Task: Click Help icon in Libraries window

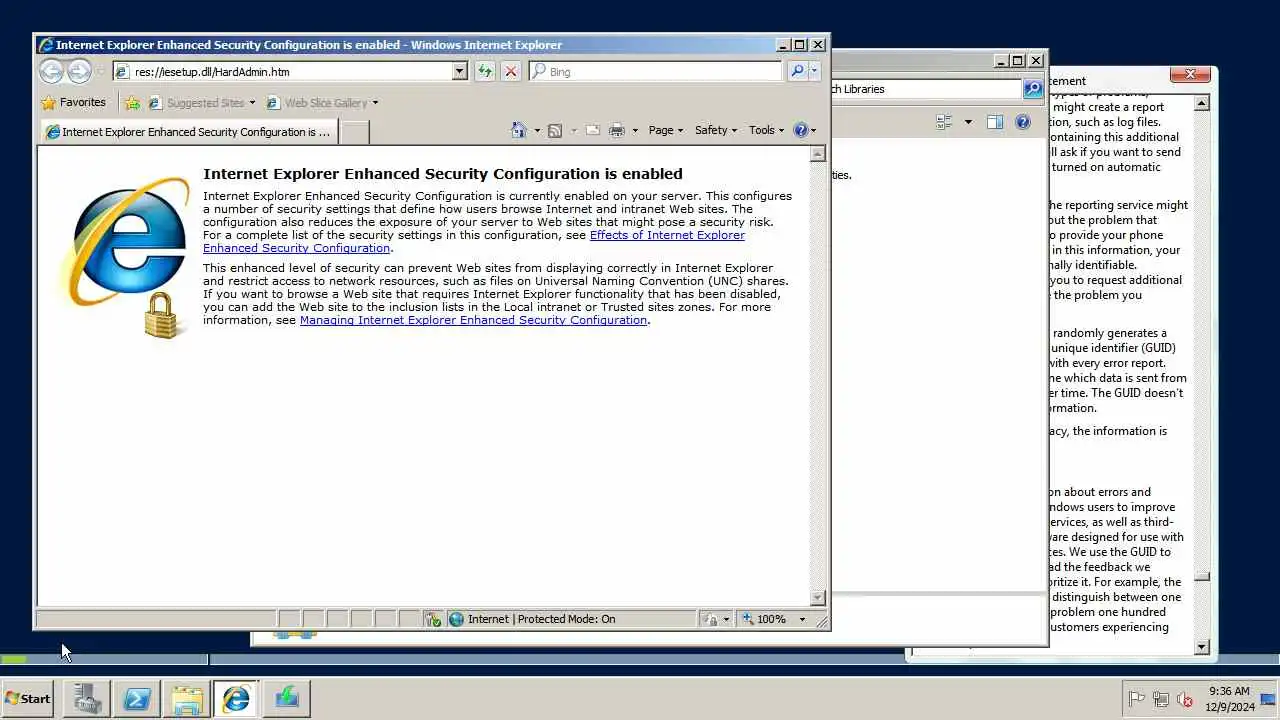Action: [x=1022, y=122]
